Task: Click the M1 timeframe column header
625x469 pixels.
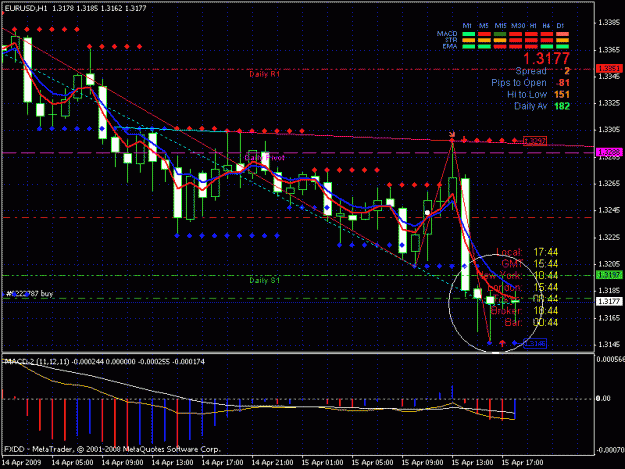Action: [467, 26]
